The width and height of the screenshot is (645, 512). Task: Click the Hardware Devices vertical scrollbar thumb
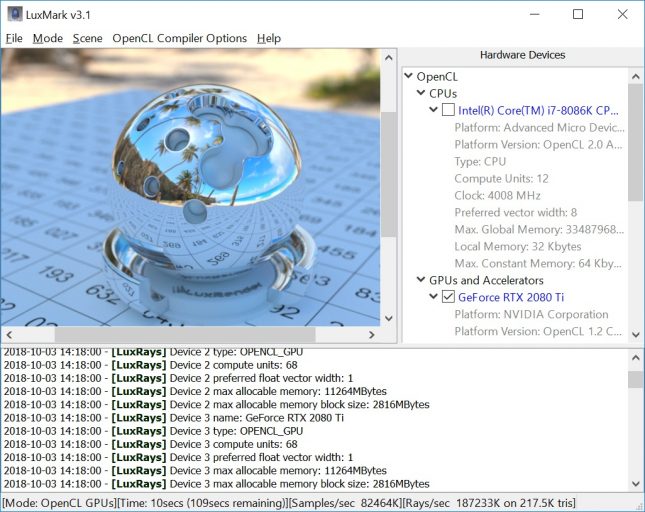coord(636,143)
